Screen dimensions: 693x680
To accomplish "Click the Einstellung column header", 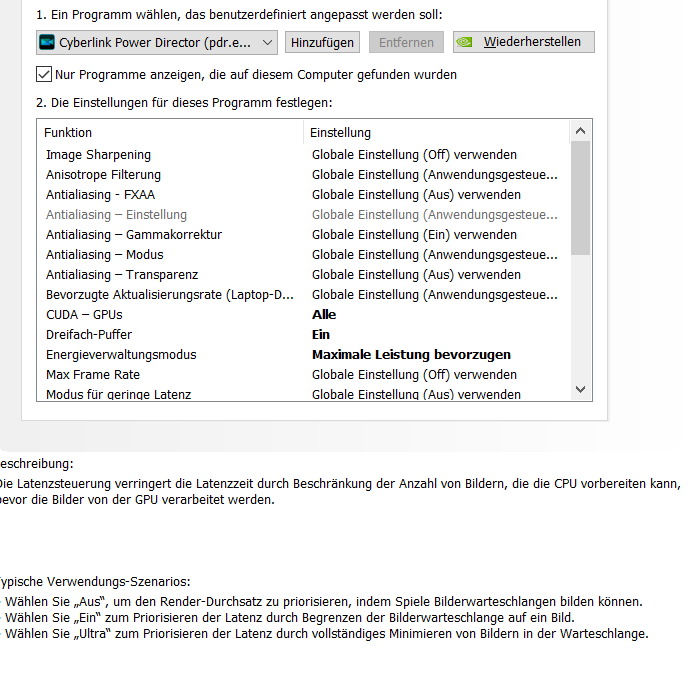I will 437,133.
